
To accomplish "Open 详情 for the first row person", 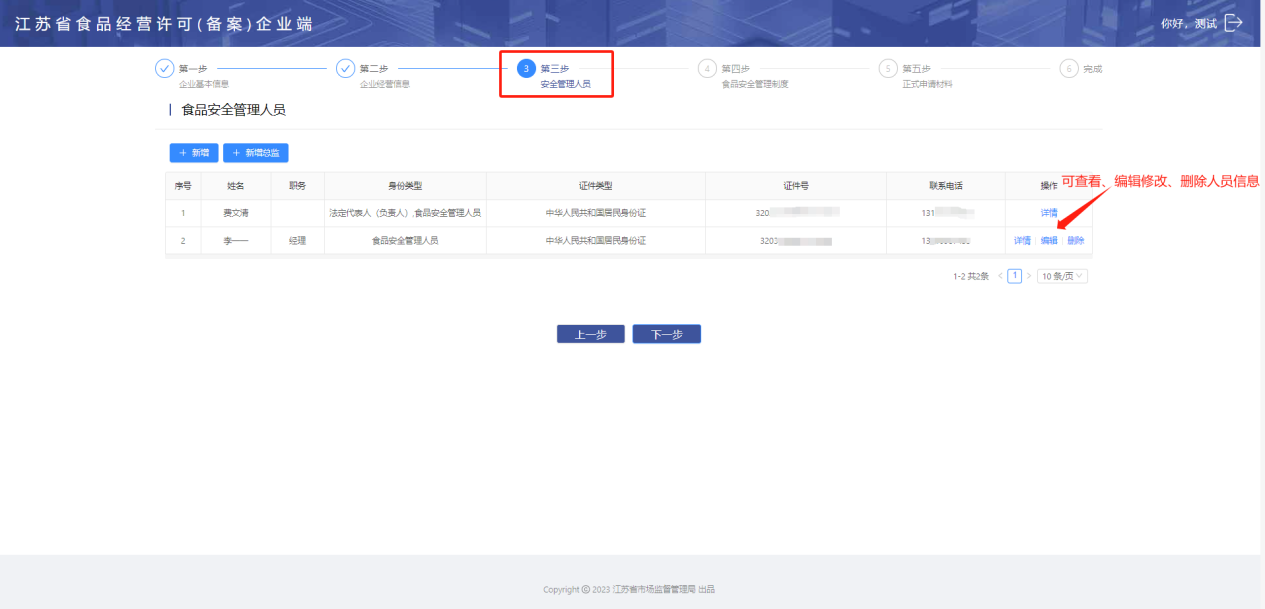I will click(1049, 213).
